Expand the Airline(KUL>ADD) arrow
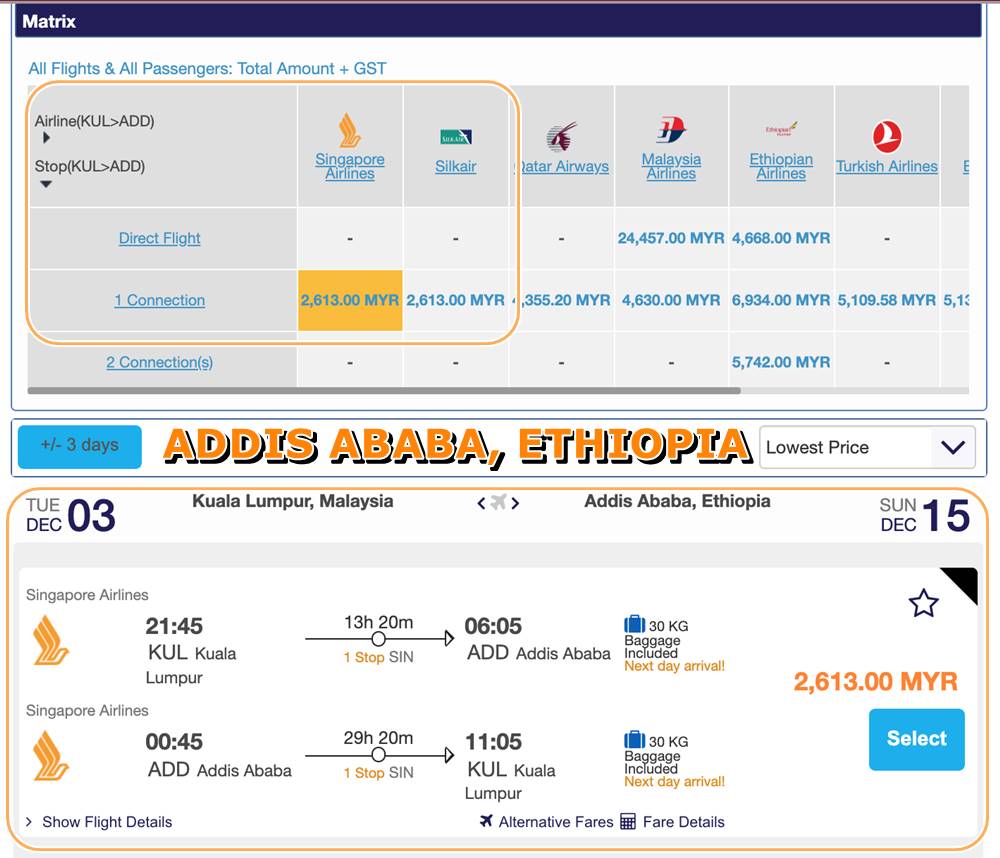 46,138
